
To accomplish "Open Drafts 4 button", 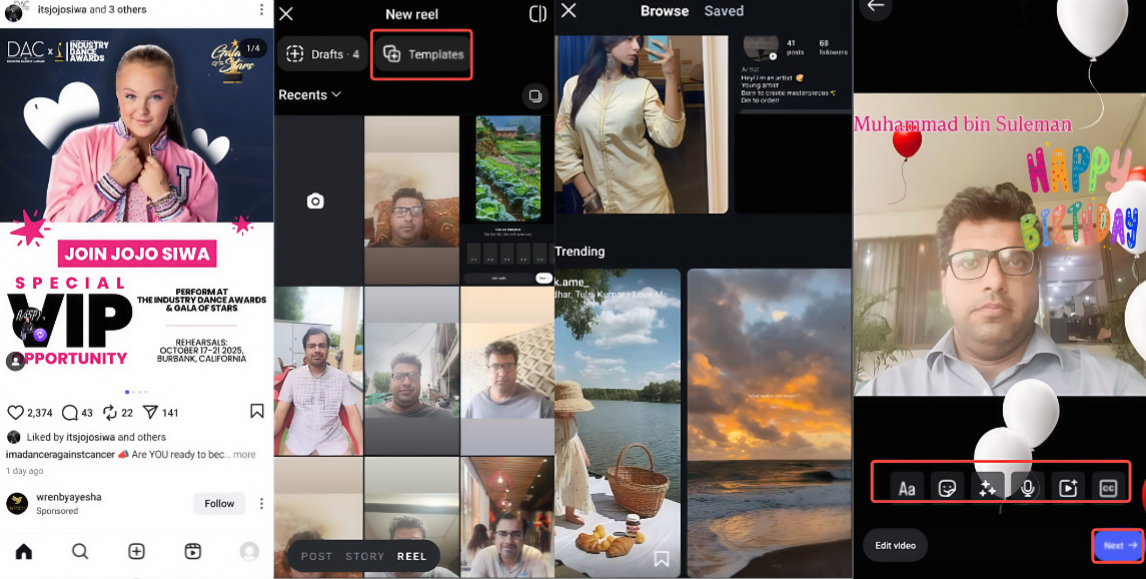I will (x=322, y=54).
